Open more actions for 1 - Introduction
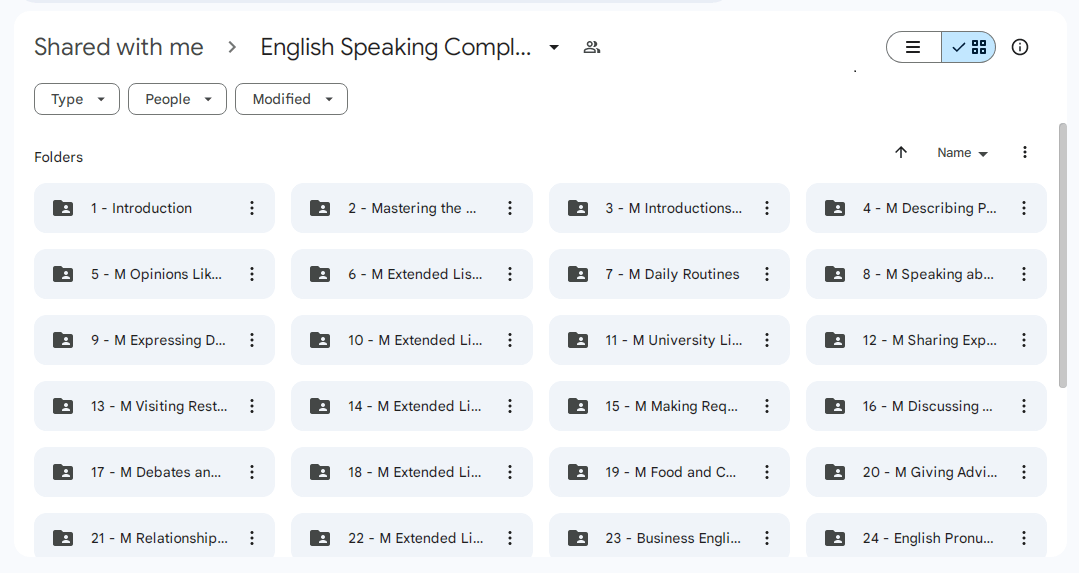This screenshot has height=573, width=1079. 252,208
